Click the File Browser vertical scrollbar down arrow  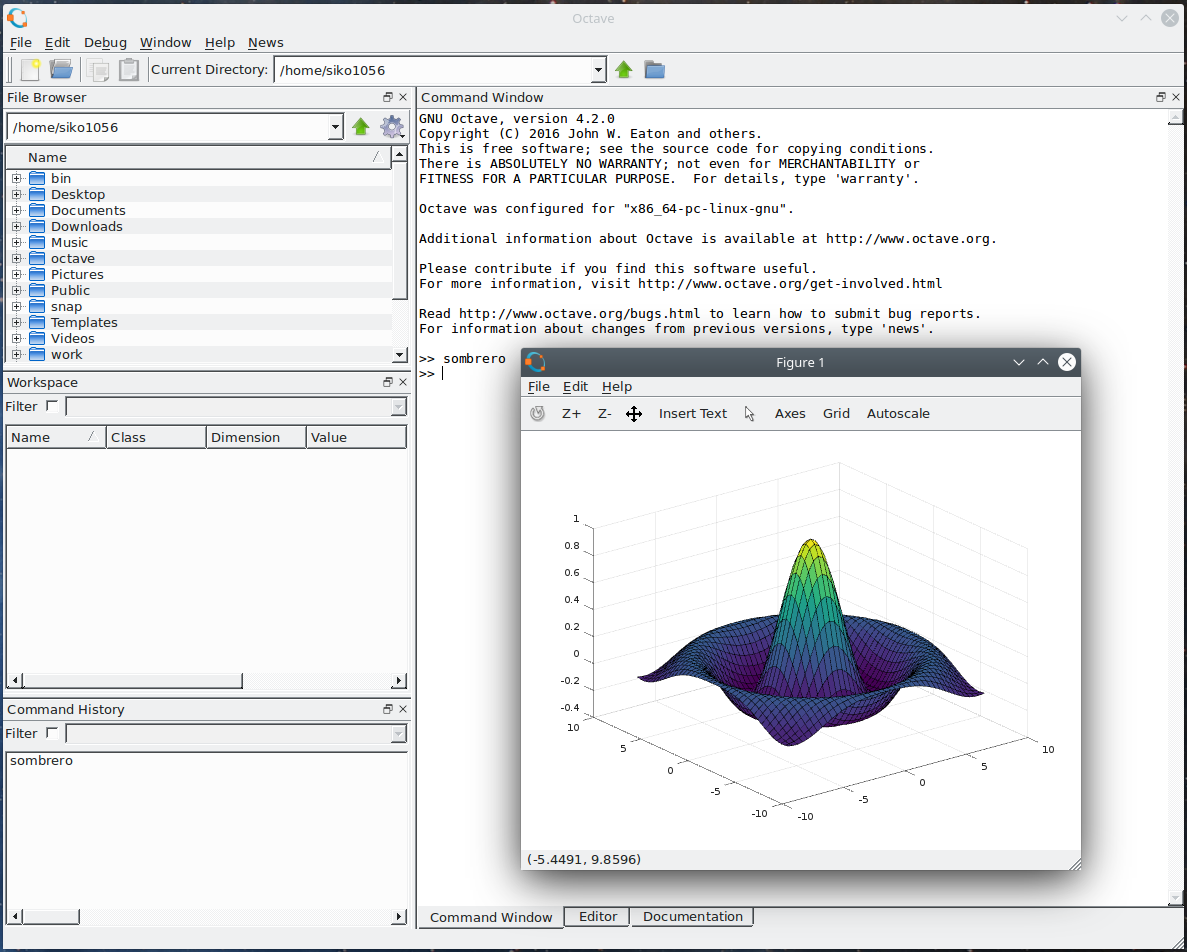coord(400,355)
